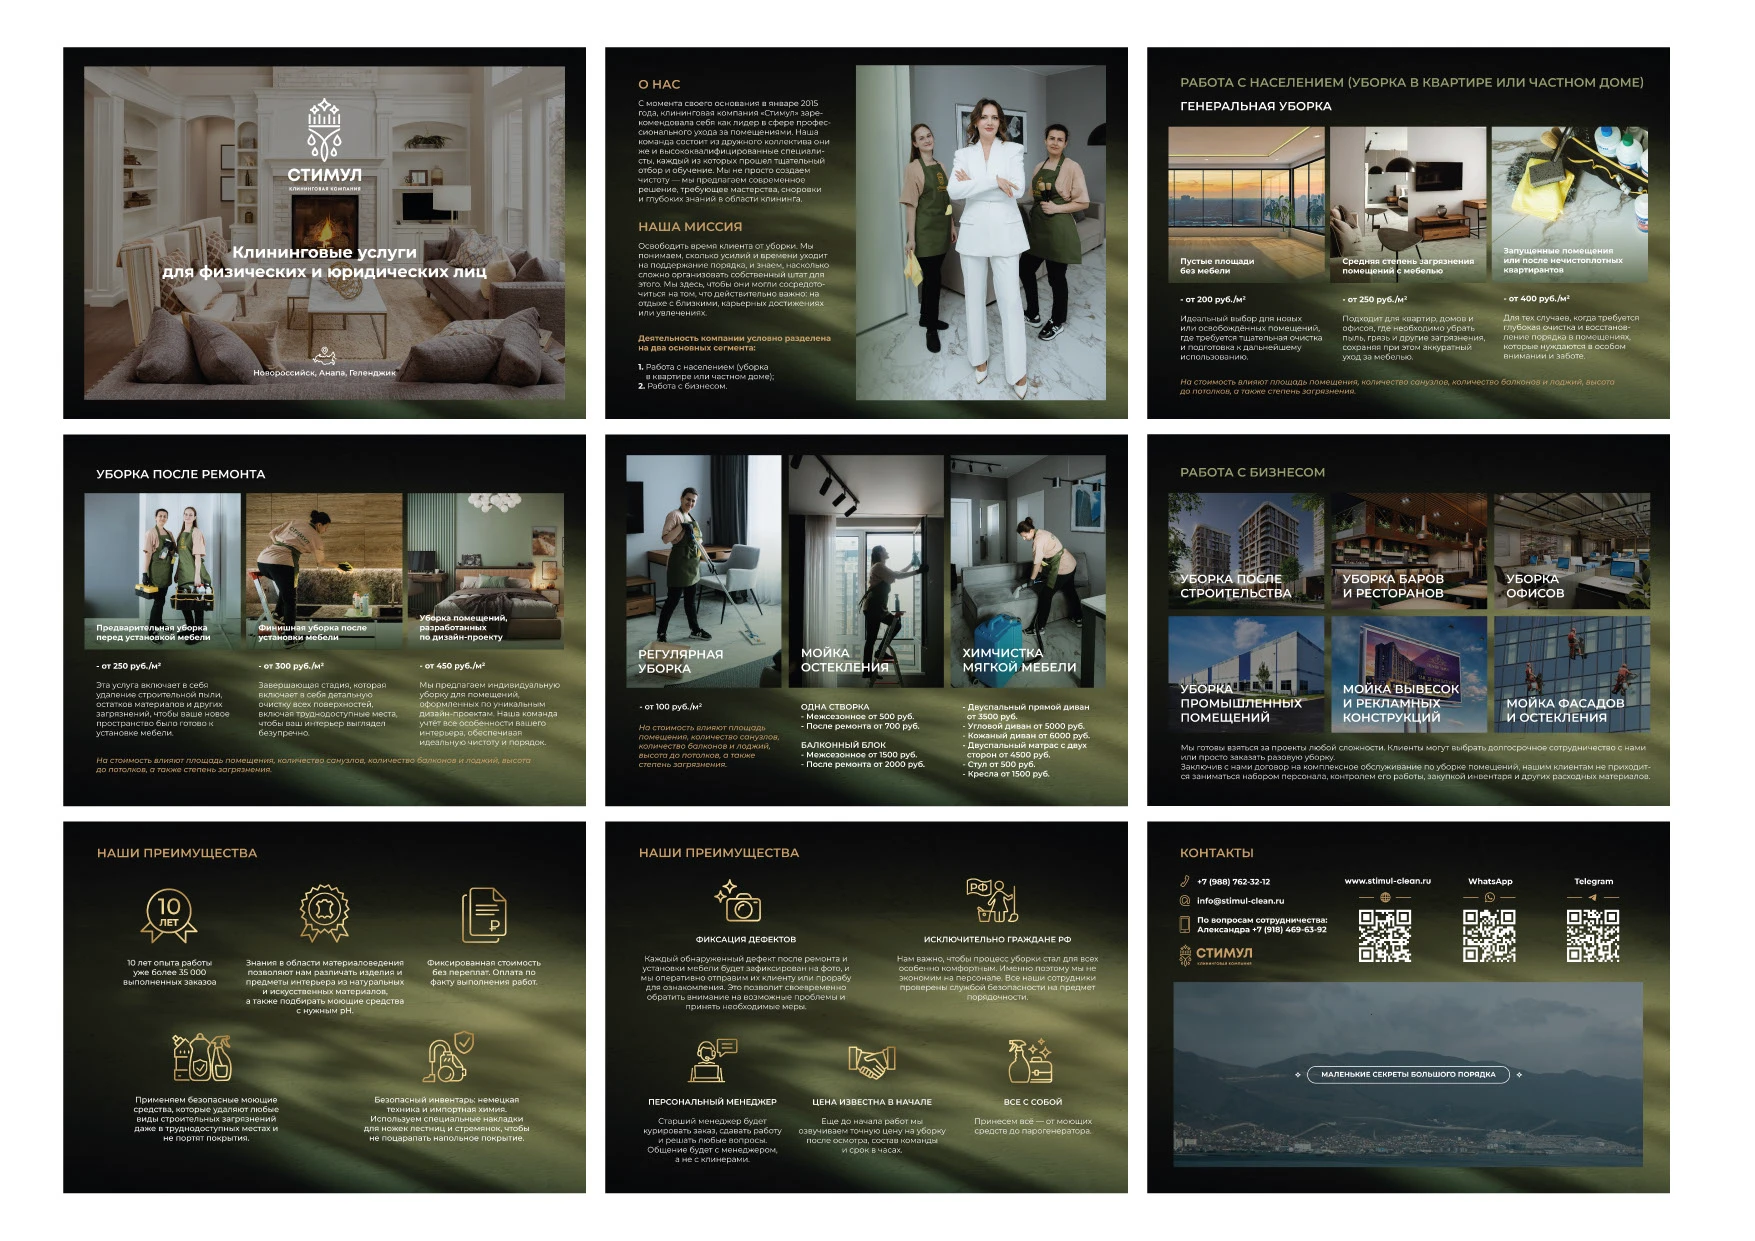
Task: Click the mobile phone icon beside cooperation contact
Action: [x=1185, y=924]
